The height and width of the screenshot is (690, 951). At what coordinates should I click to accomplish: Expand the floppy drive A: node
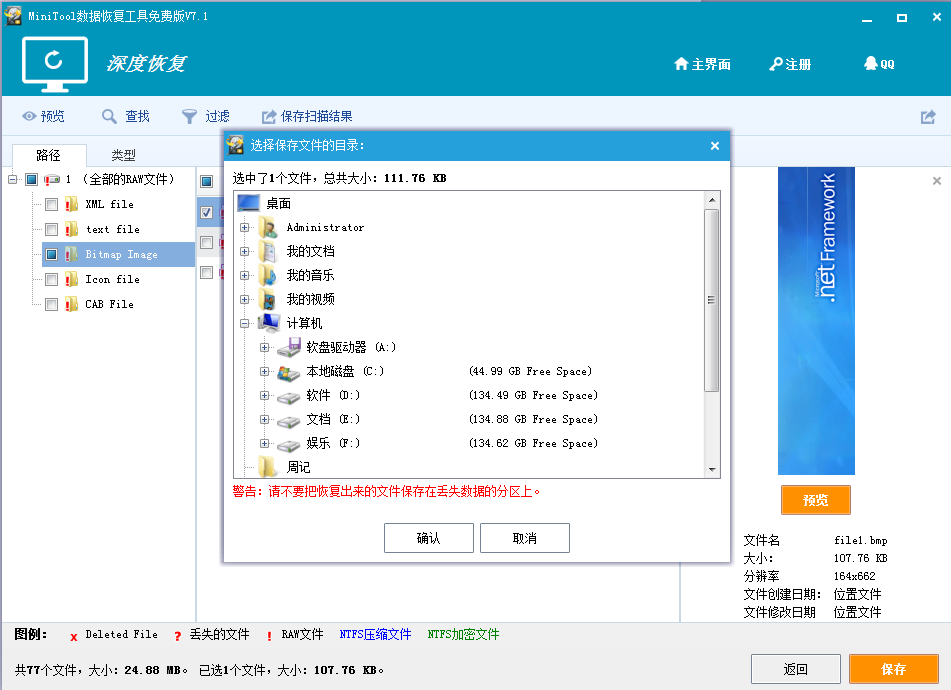click(x=264, y=347)
